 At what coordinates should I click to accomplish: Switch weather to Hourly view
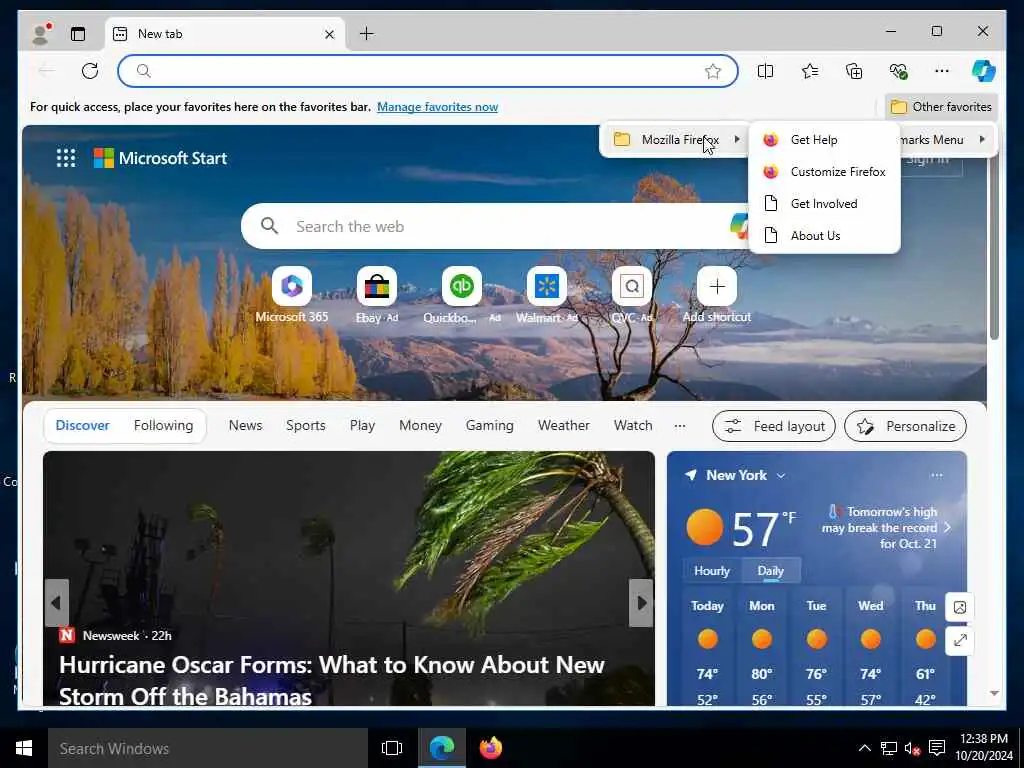tap(712, 570)
